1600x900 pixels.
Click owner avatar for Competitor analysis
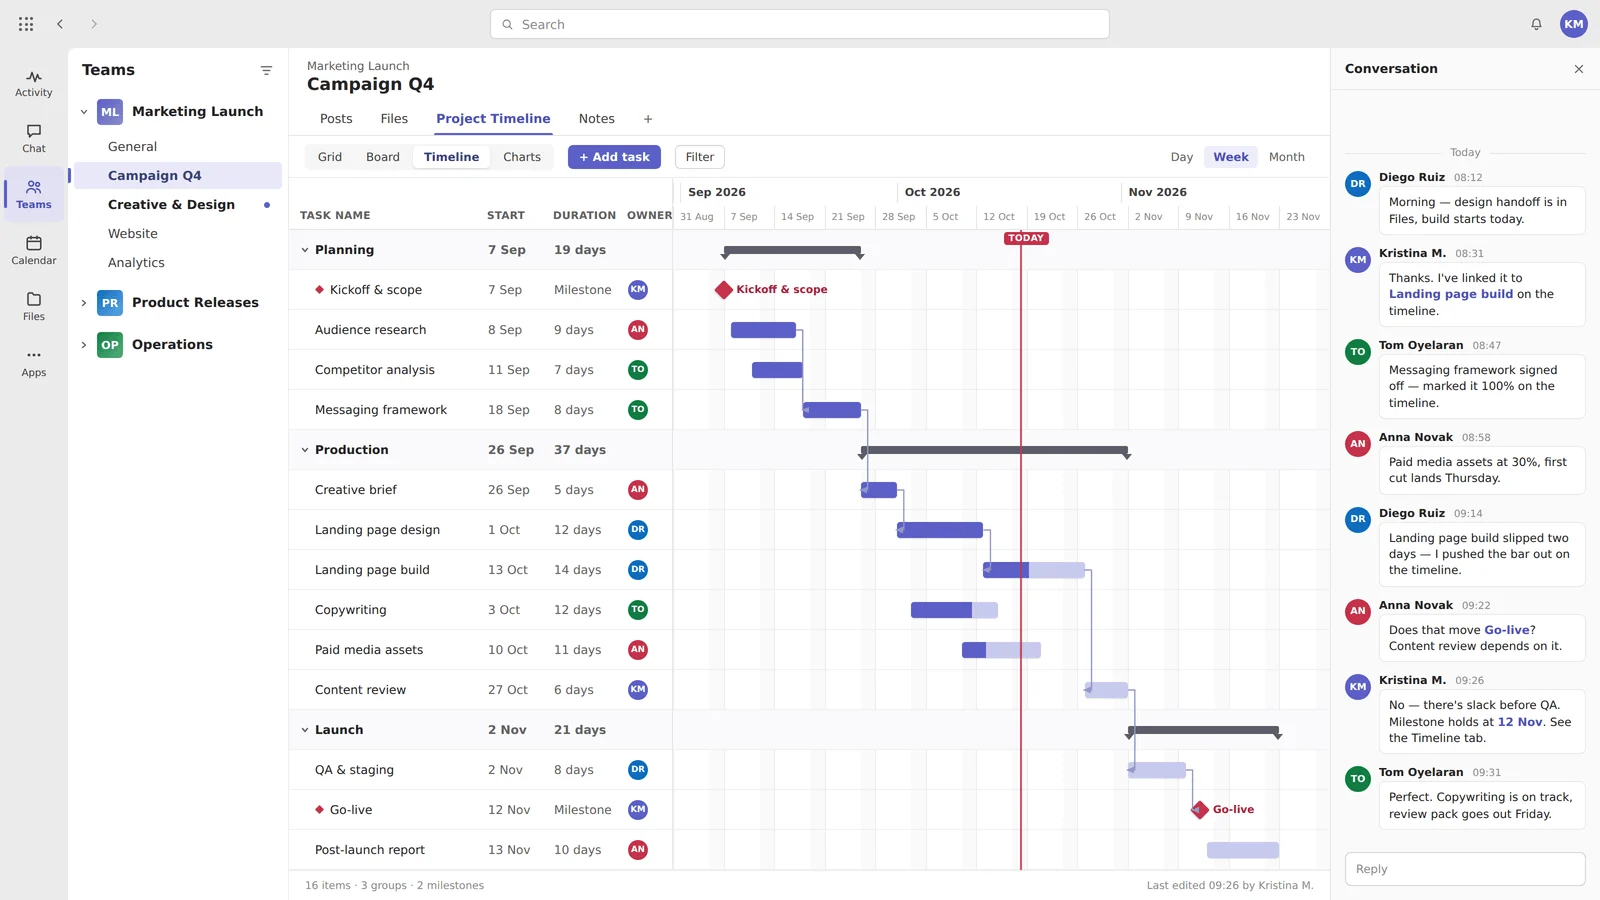point(638,370)
